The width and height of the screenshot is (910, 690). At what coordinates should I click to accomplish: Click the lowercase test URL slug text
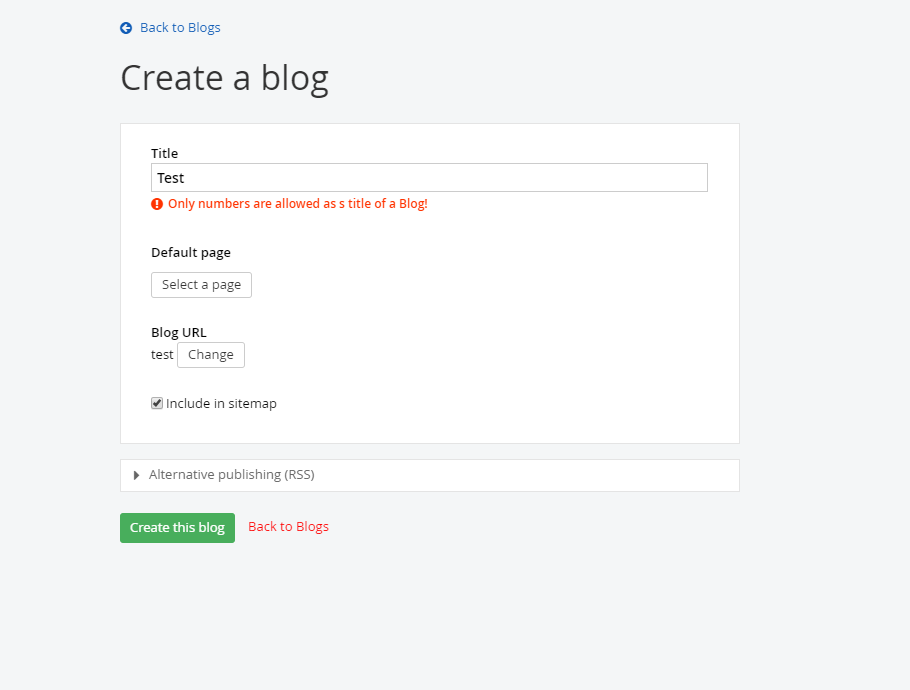(x=162, y=355)
